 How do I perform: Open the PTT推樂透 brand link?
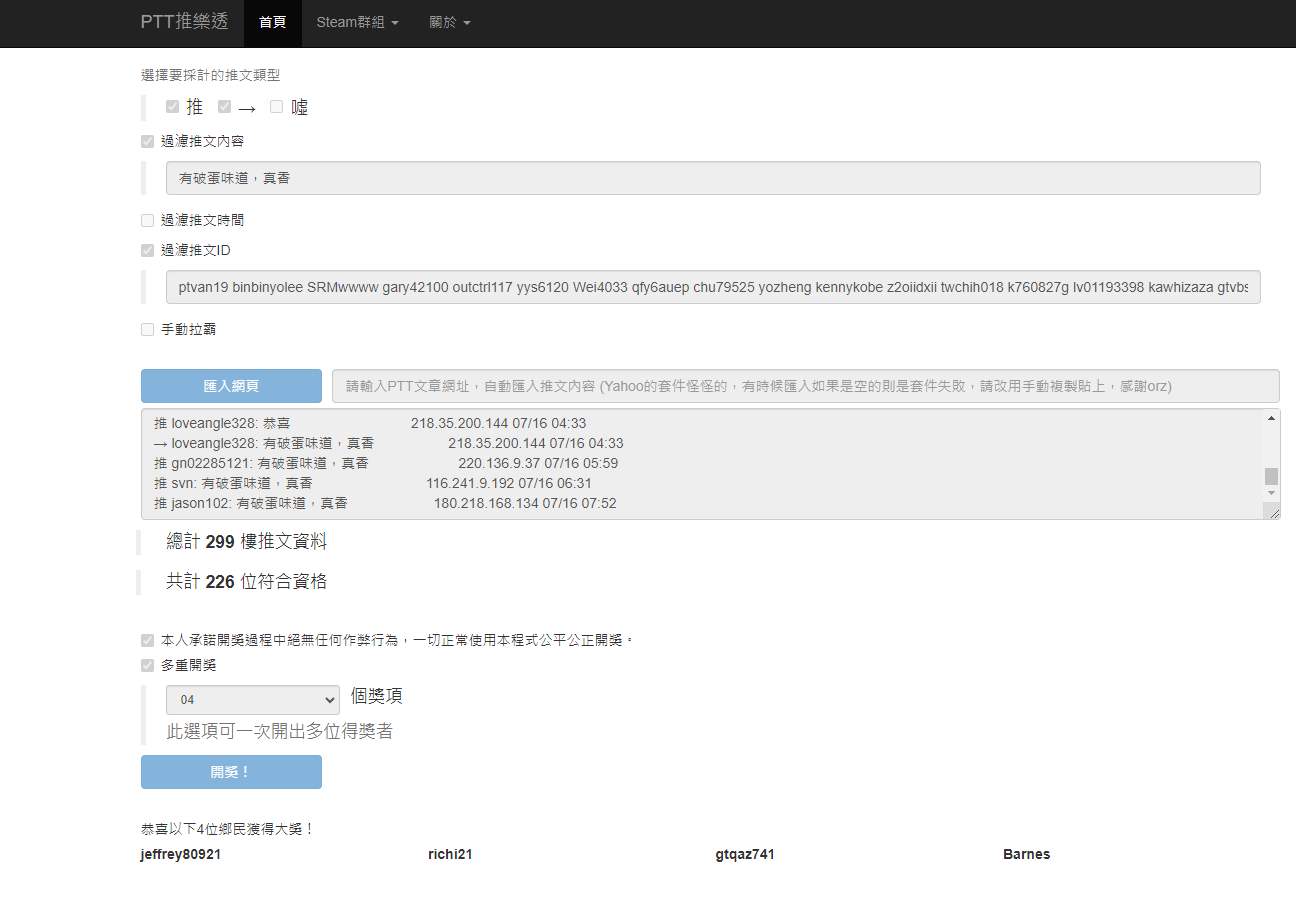[185, 22]
